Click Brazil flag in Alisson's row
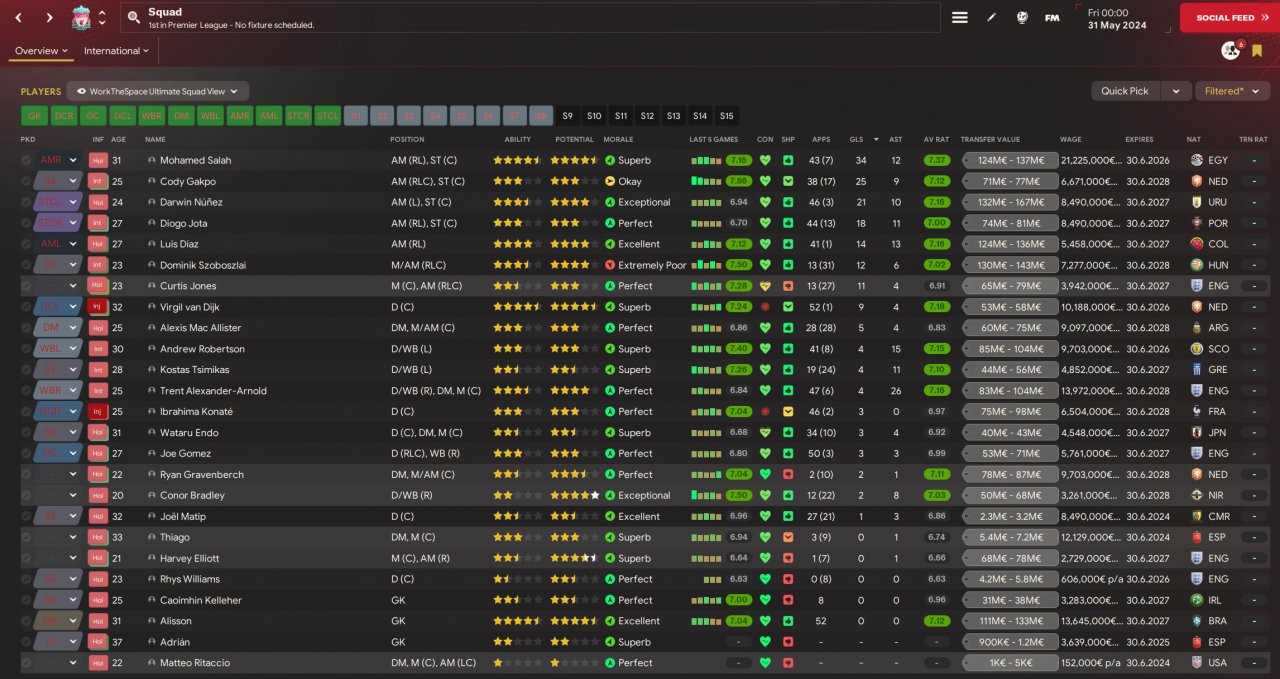This screenshot has height=679, width=1280. 1197,621
